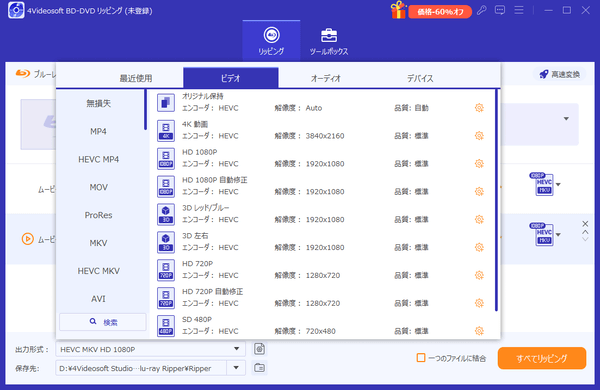Expand the disc info dropdown arrow

(566, 119)
